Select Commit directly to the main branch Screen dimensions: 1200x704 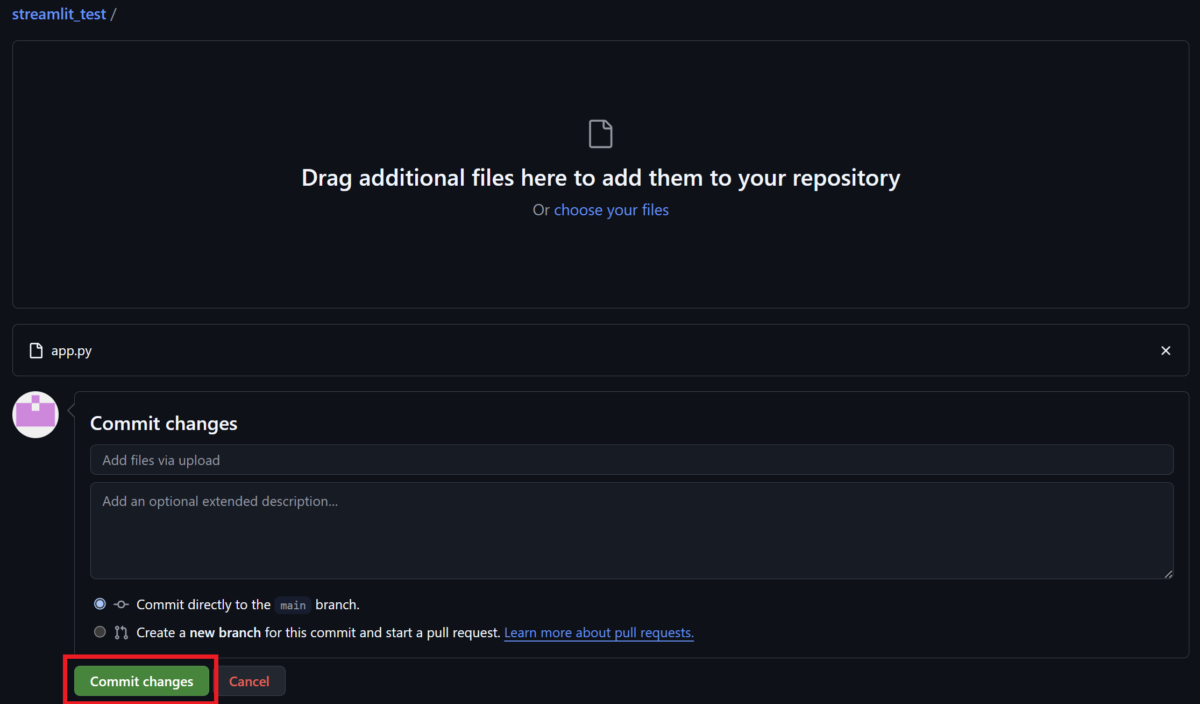pos(100,604)
